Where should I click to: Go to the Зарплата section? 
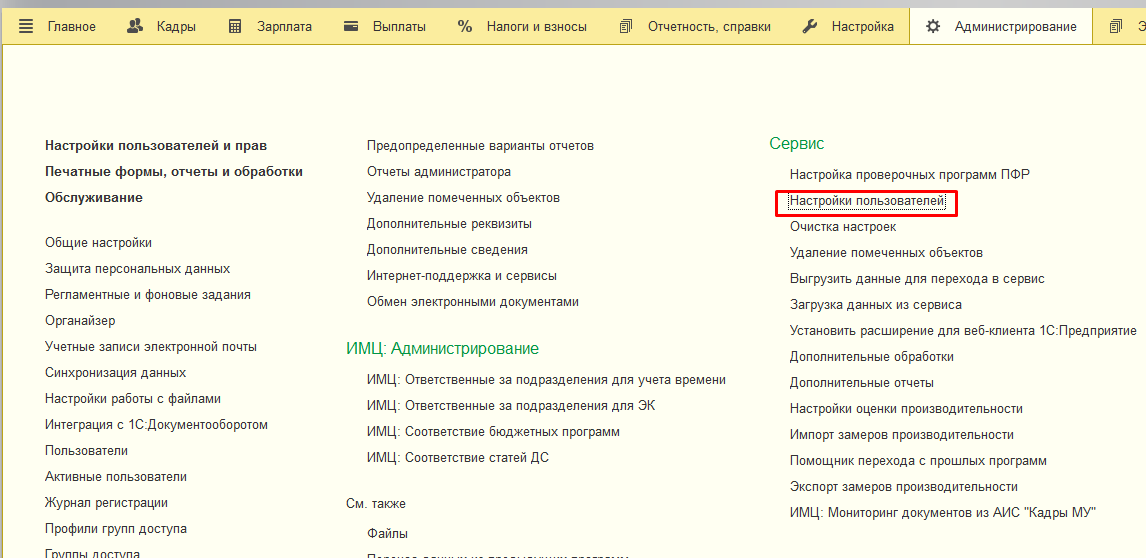tap(284, 27)
